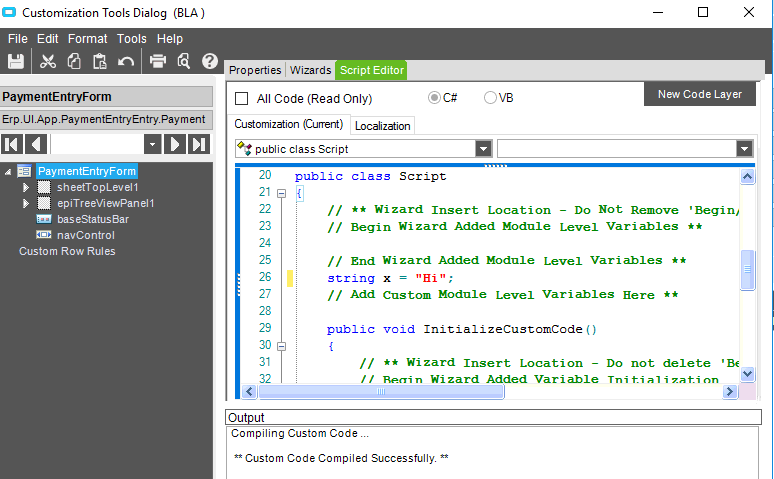
Task: Click the Help question mark icon
Action: pos(210,61)
